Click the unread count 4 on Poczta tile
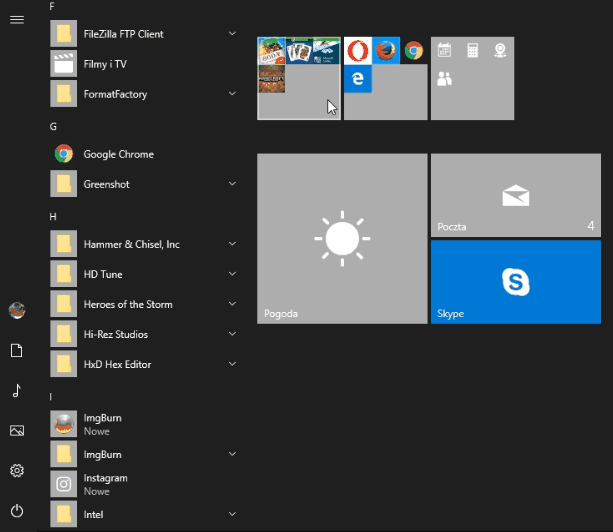 [591, 226]
